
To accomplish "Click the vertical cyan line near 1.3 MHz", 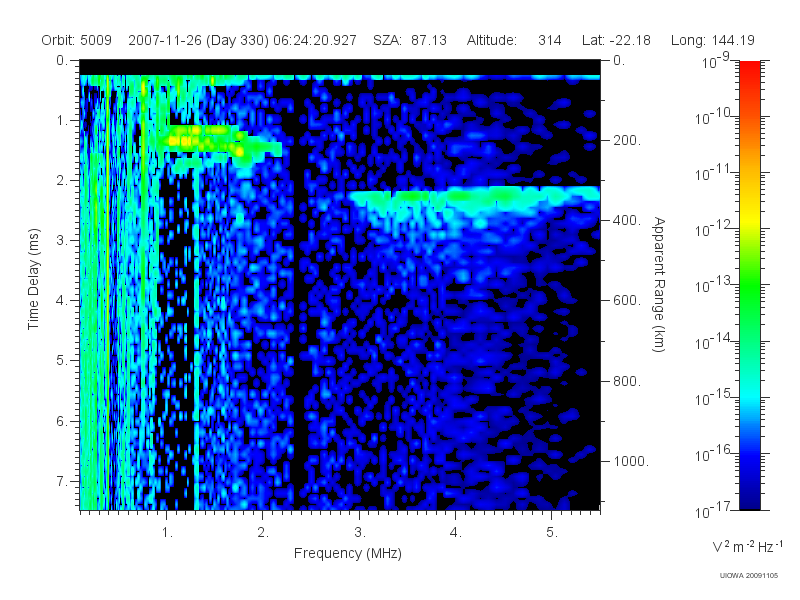I will coord(196,337).
